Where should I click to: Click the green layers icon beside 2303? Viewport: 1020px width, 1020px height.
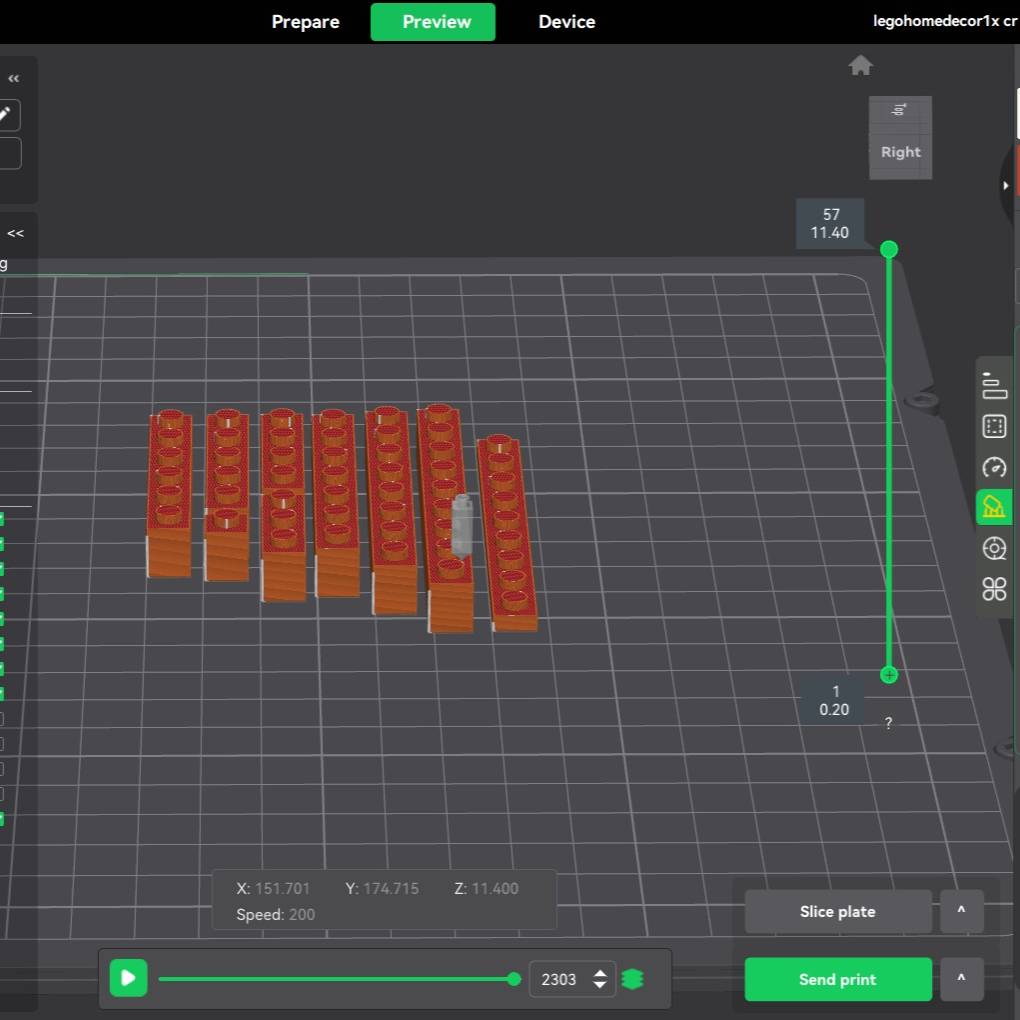point(632,979)
